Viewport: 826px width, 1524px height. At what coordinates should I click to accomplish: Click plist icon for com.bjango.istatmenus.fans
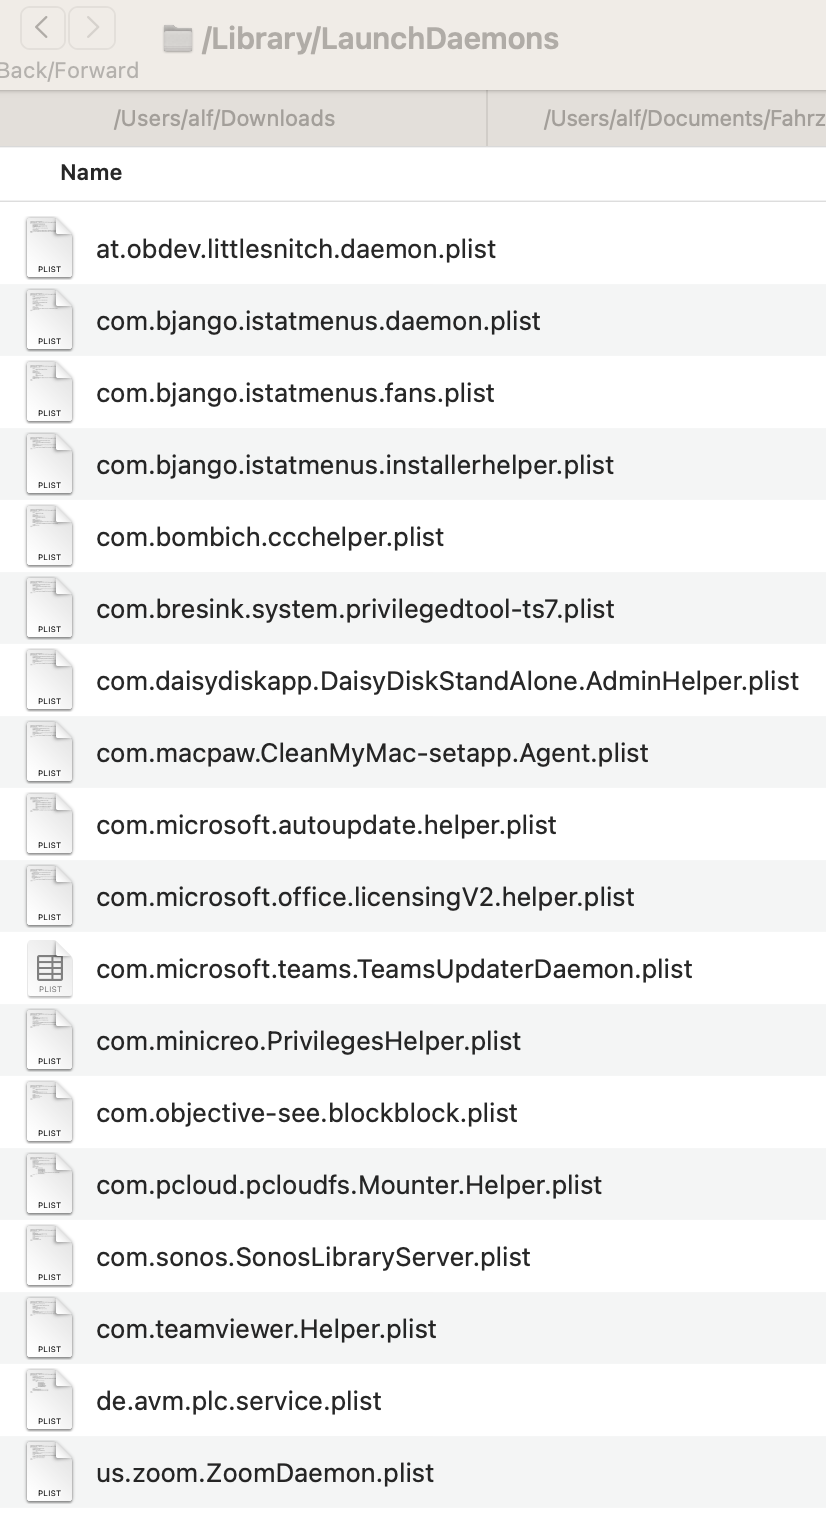[49, 392]
